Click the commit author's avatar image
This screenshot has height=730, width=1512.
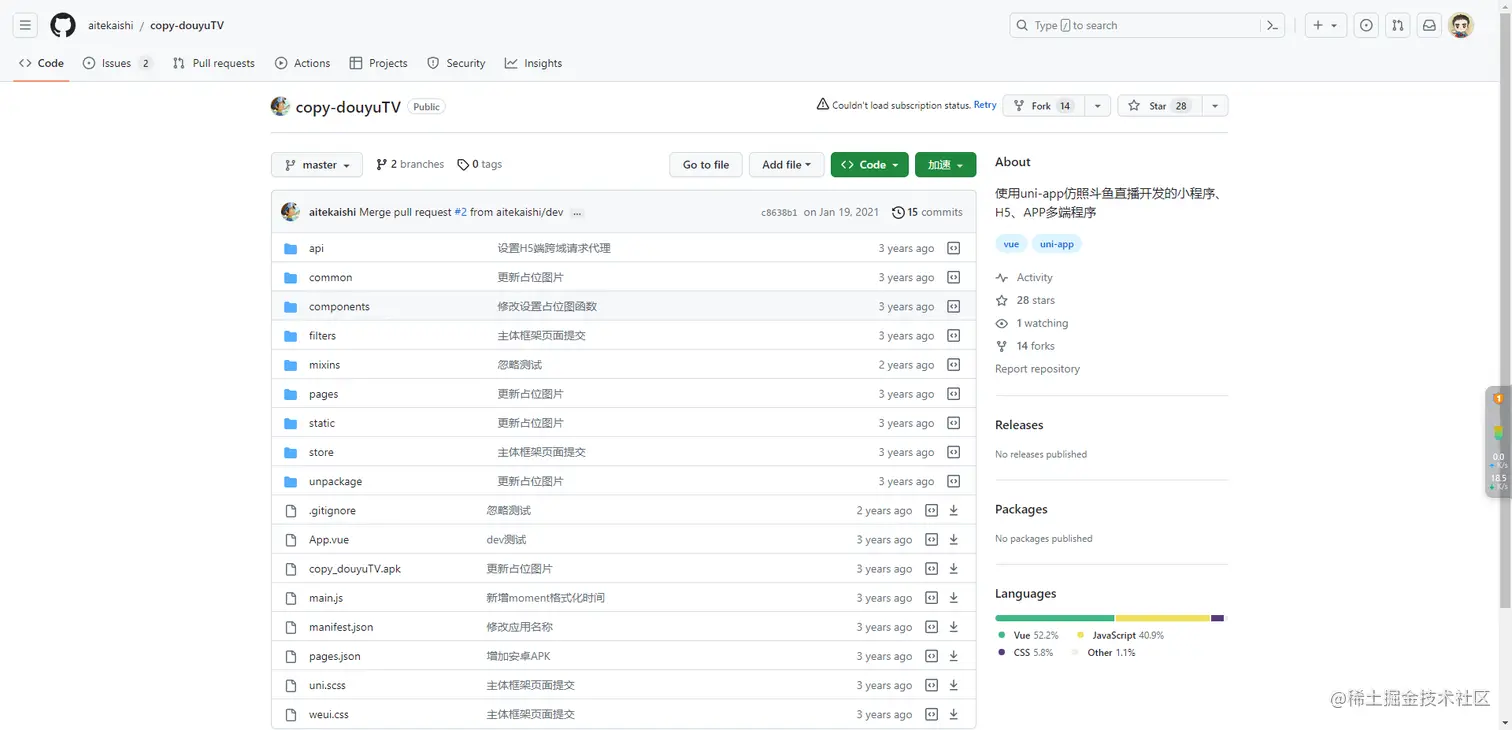pos(291,212)
